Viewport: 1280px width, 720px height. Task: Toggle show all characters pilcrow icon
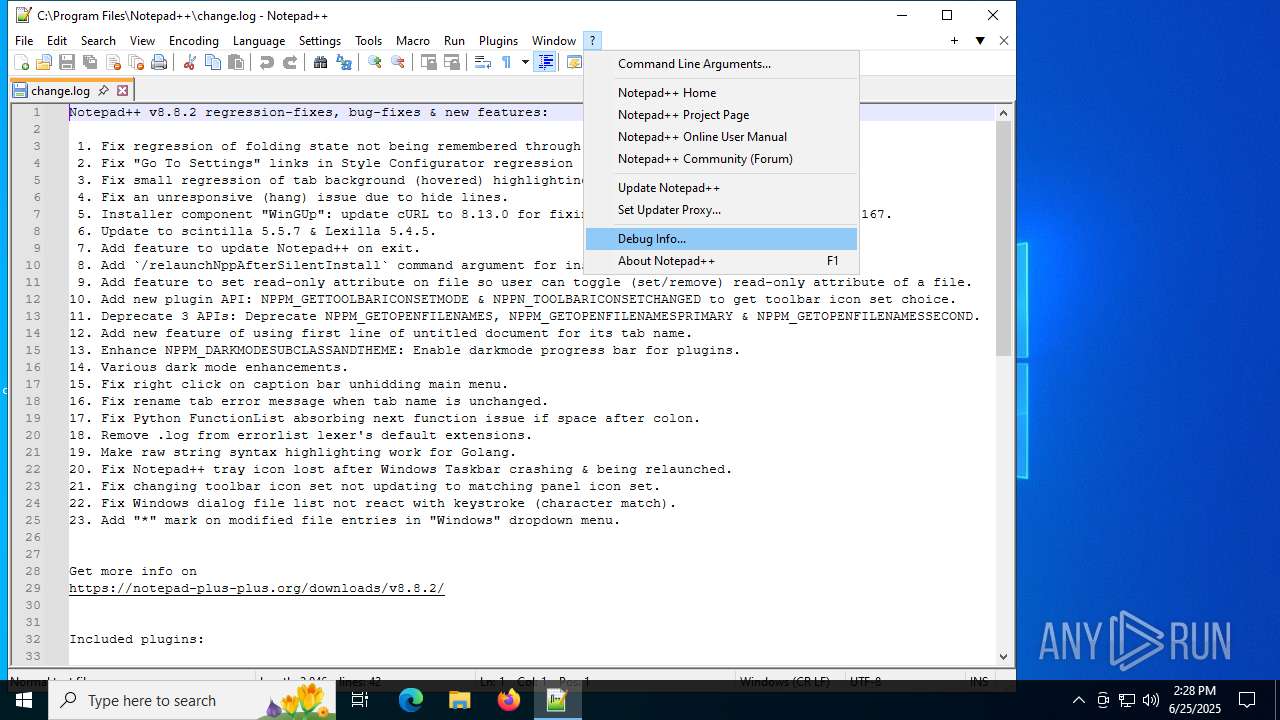pyautogui.click(x=506, y=63)
